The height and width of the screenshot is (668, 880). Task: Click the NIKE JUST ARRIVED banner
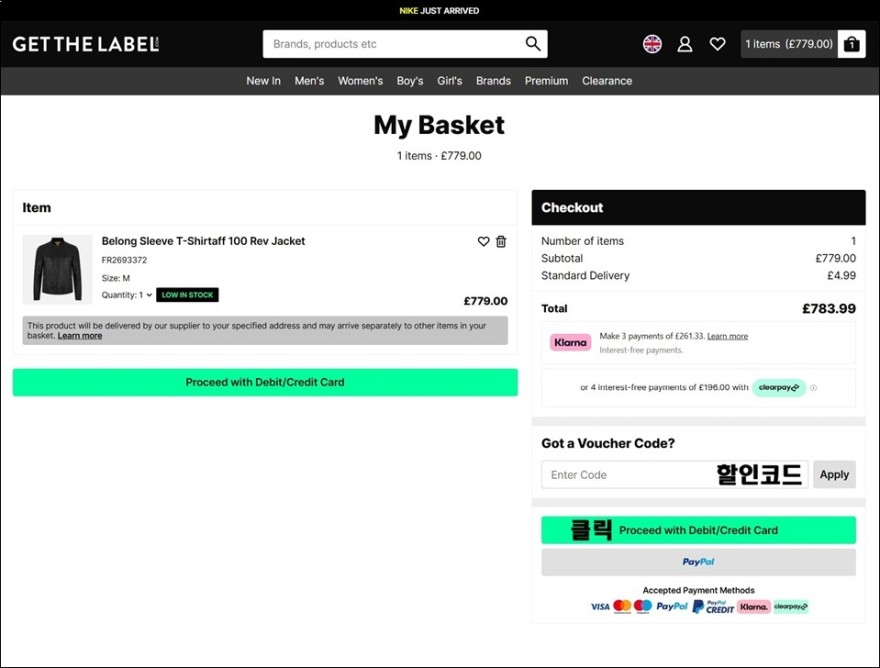coord(439,11)
